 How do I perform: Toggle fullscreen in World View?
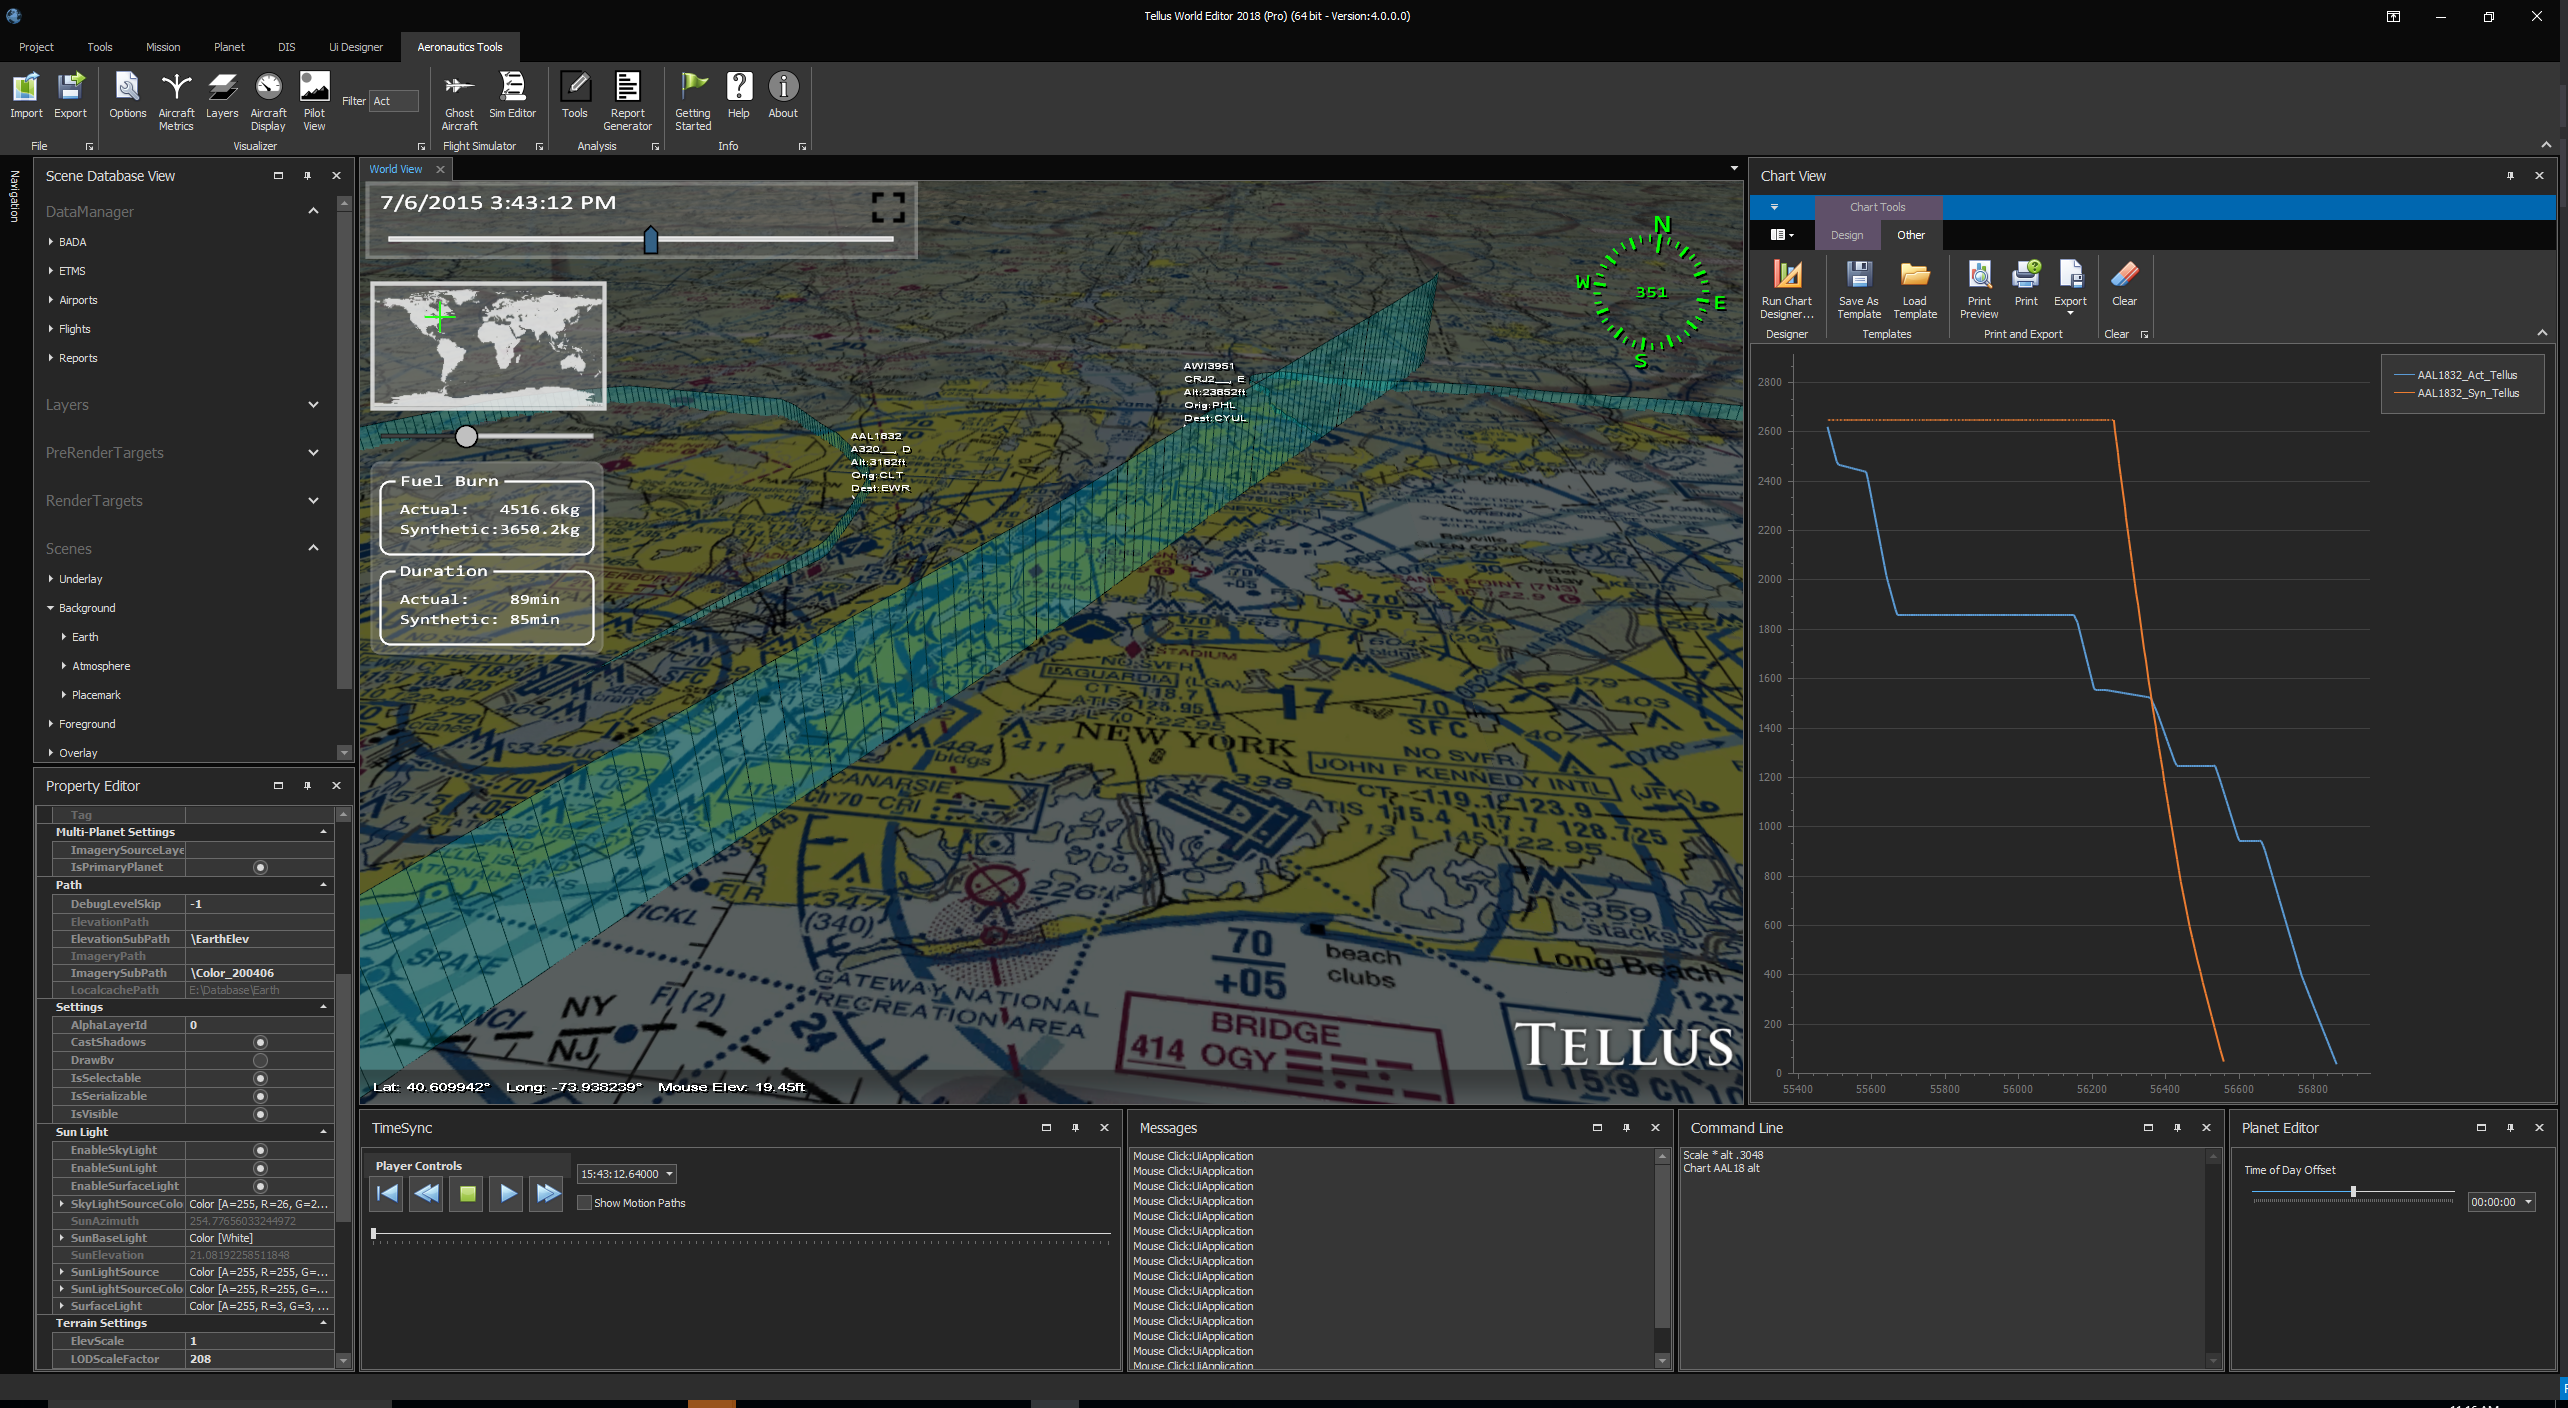click(x=888, y=207)
